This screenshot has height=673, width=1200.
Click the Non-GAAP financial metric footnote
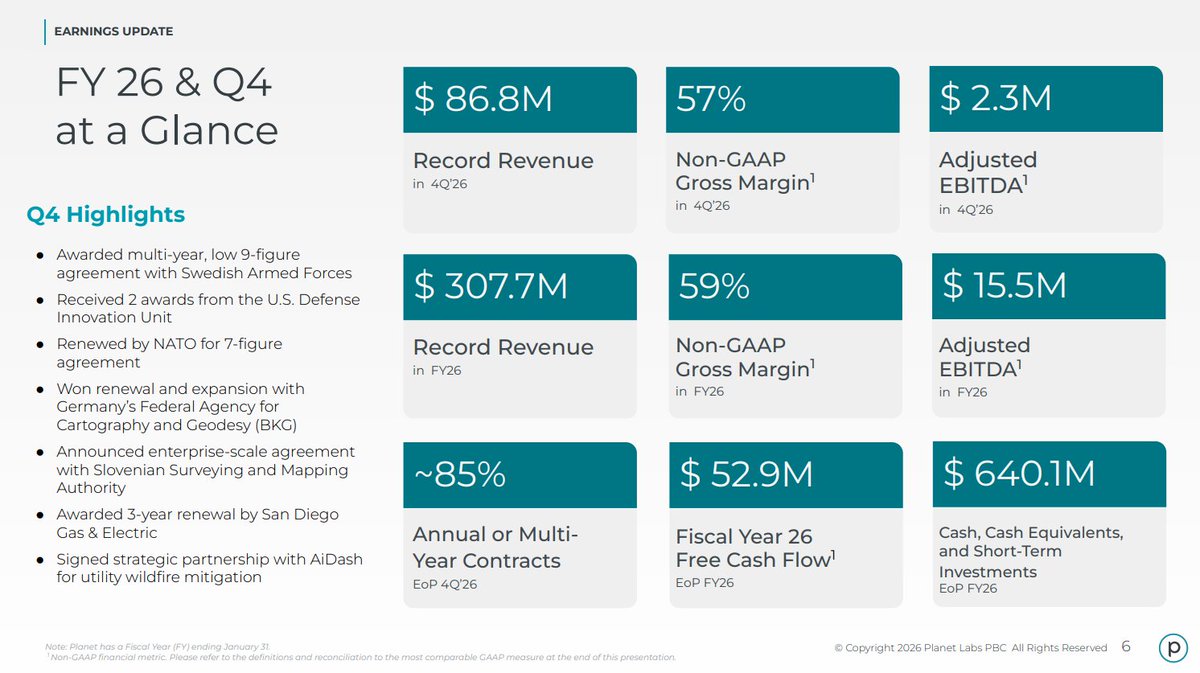(361, 657)
